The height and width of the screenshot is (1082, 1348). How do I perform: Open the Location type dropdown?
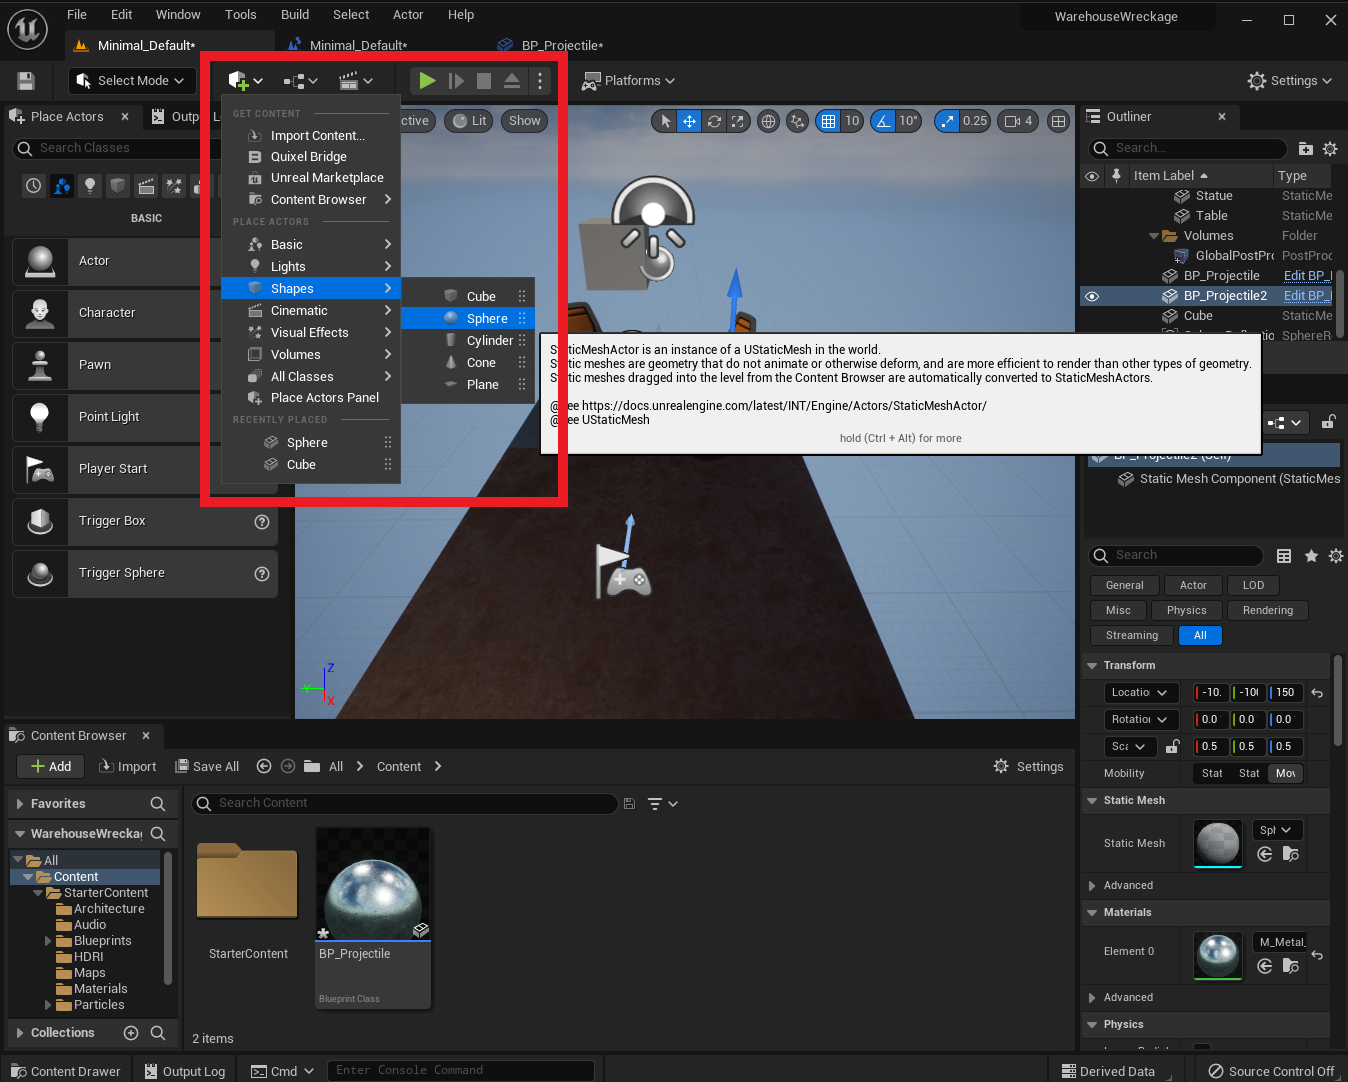[1139, 693]
